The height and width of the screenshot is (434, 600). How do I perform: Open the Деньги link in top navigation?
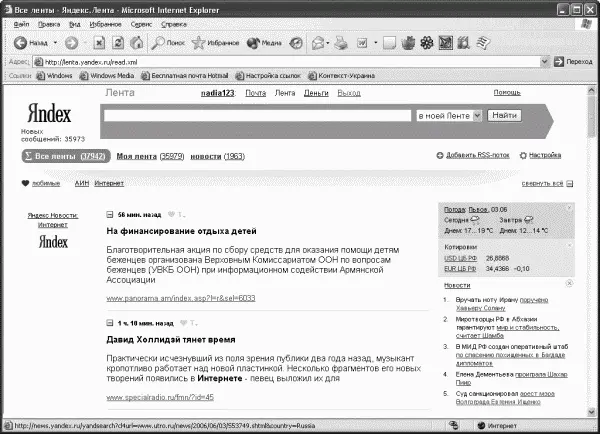coord(316,93)
